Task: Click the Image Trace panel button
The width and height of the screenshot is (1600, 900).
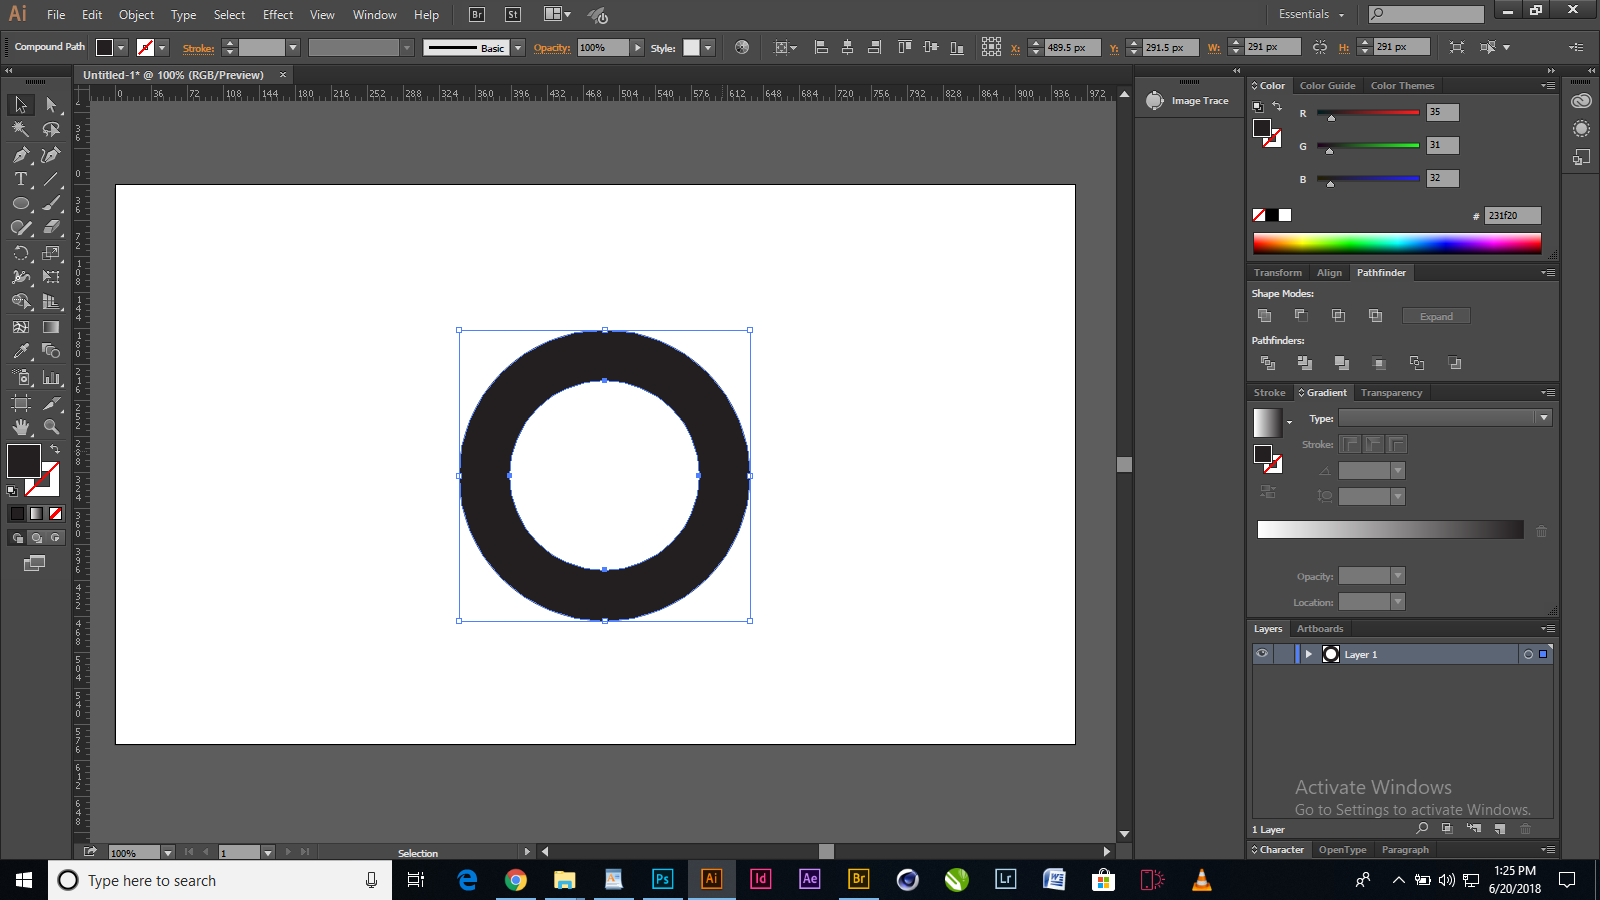Action: pyautogui.click(x=1188, y=101)
